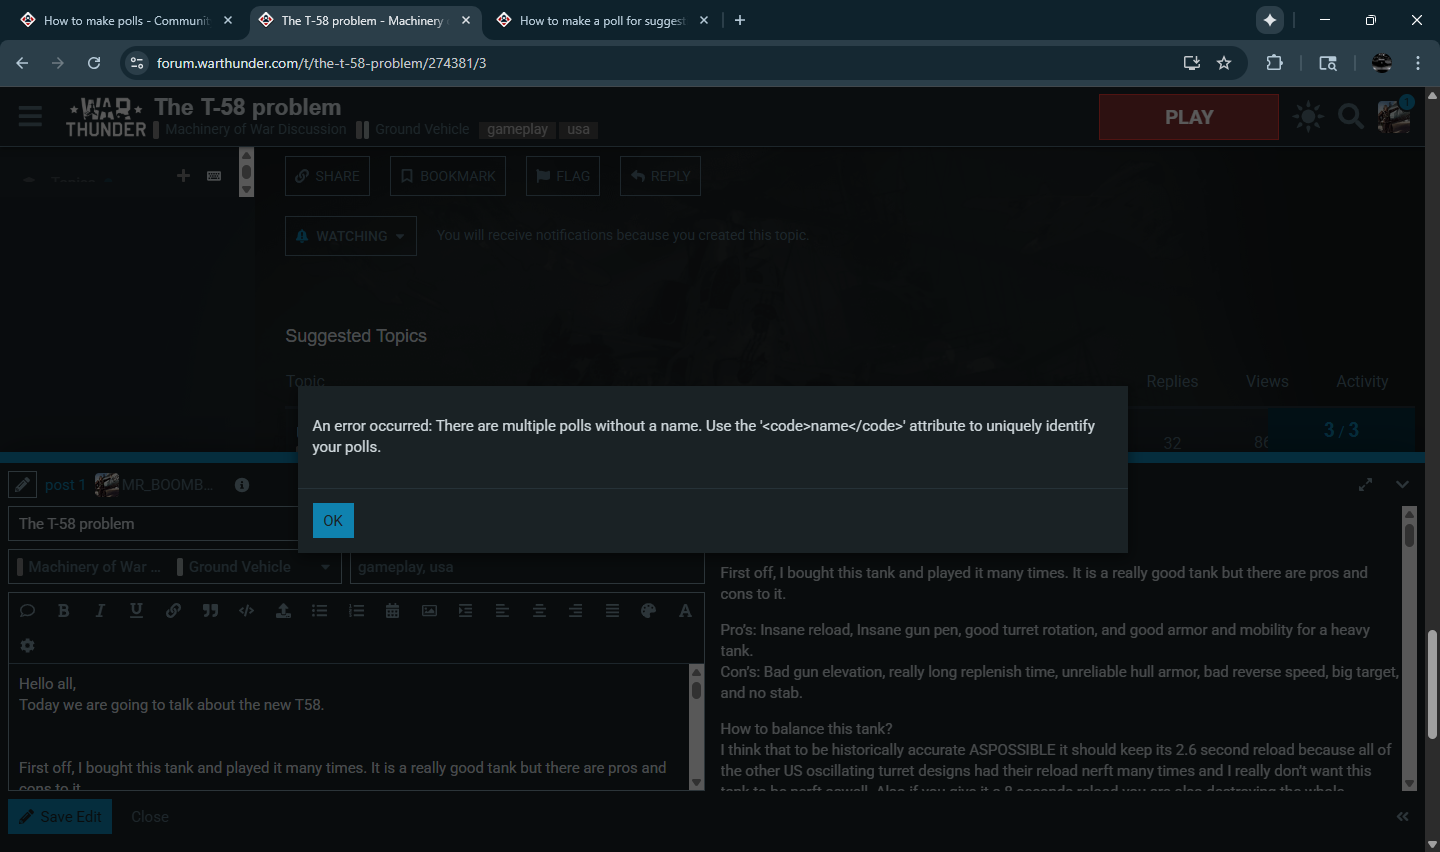Click OK to dismiss the poll error

point(333,521)
